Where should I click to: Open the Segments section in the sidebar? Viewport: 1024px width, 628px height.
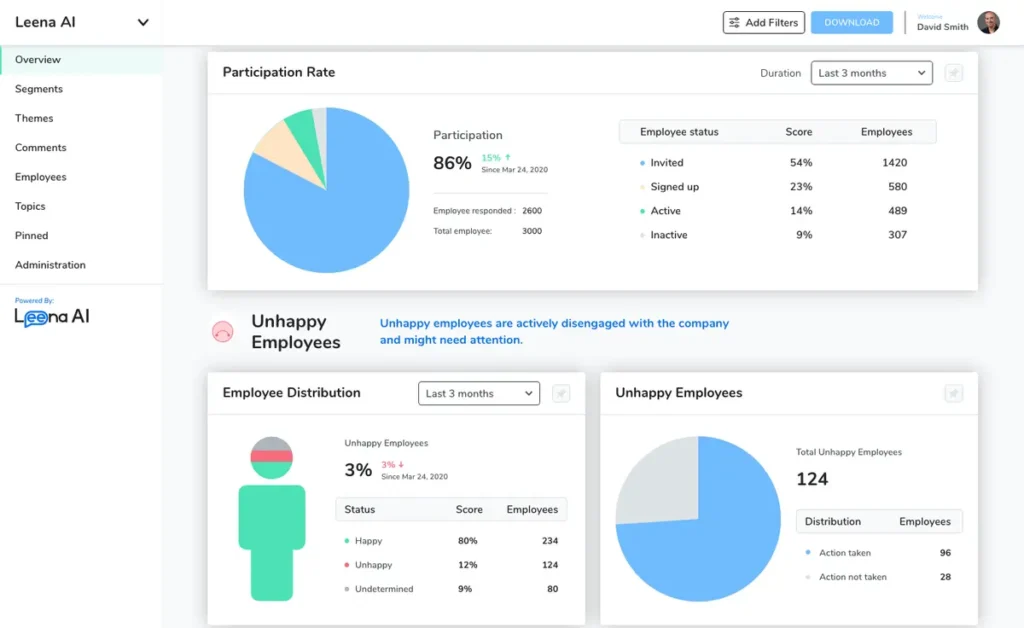[x=38, y=89]
